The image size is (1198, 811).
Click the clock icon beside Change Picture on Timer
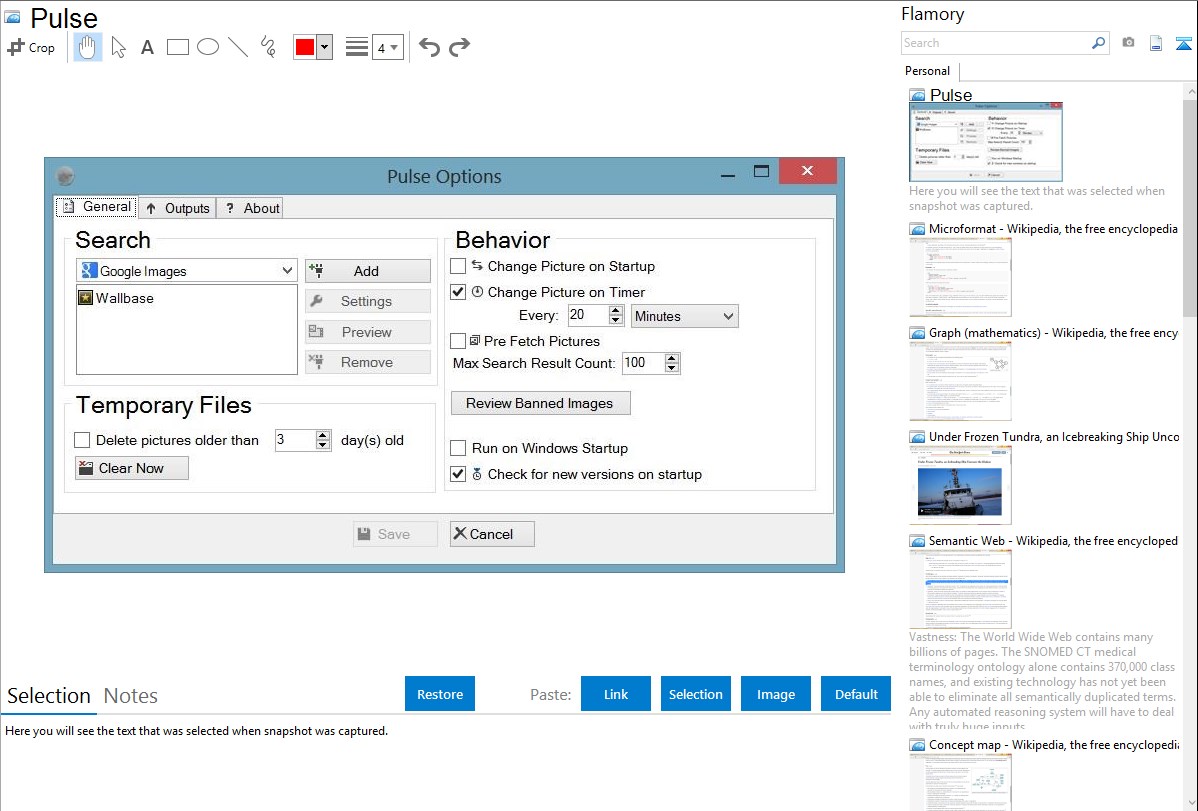(478, 291)
